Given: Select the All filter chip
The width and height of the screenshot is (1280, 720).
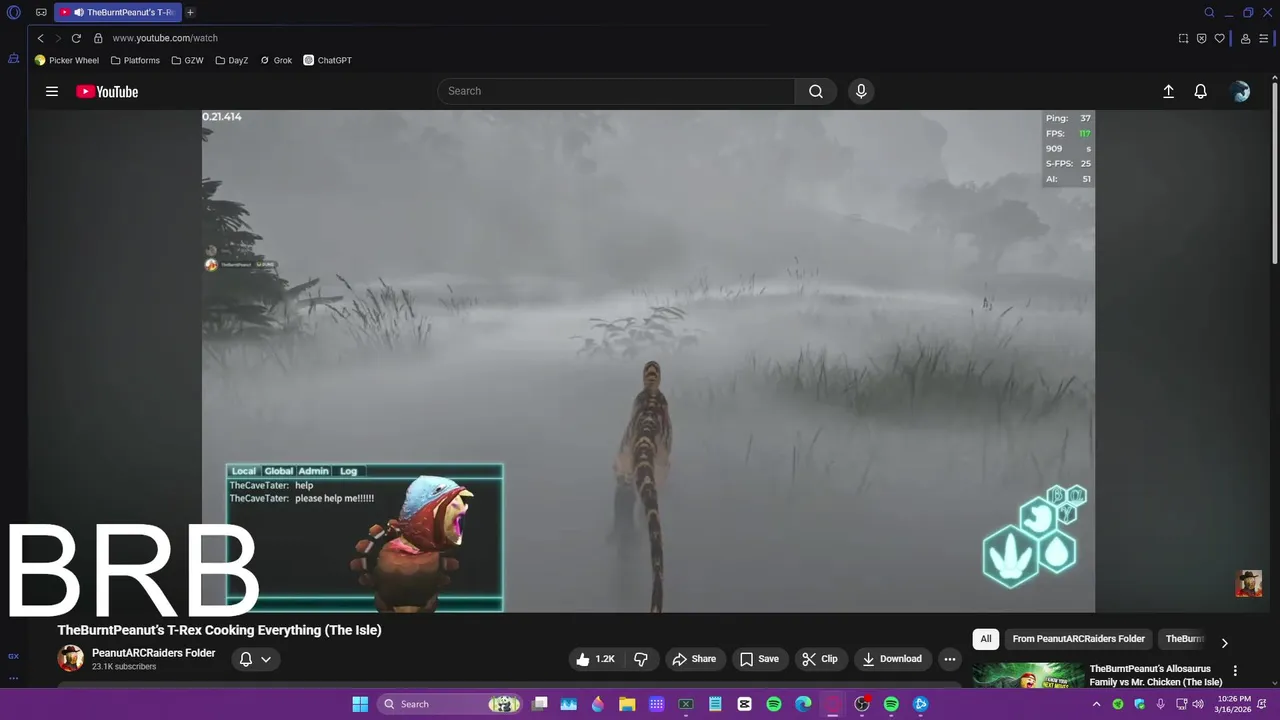Looking at the screenshot, I should pyautogui.click(x=986, y=639).
